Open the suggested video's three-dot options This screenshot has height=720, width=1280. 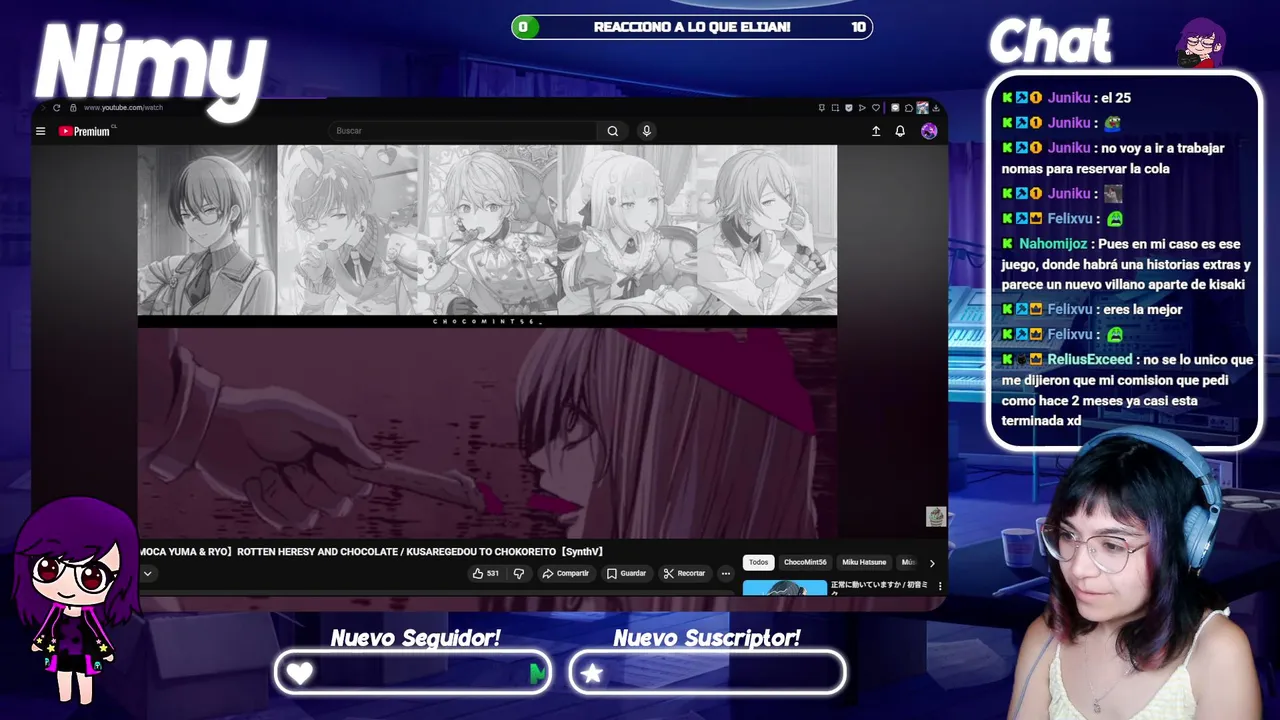pos(940,586)
